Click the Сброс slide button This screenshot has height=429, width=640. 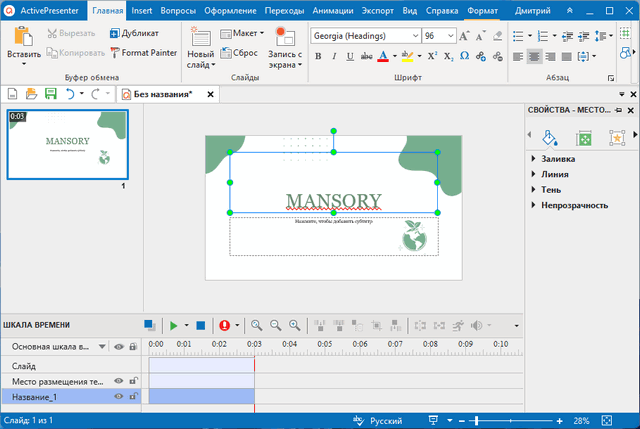[x=241, y=51]
